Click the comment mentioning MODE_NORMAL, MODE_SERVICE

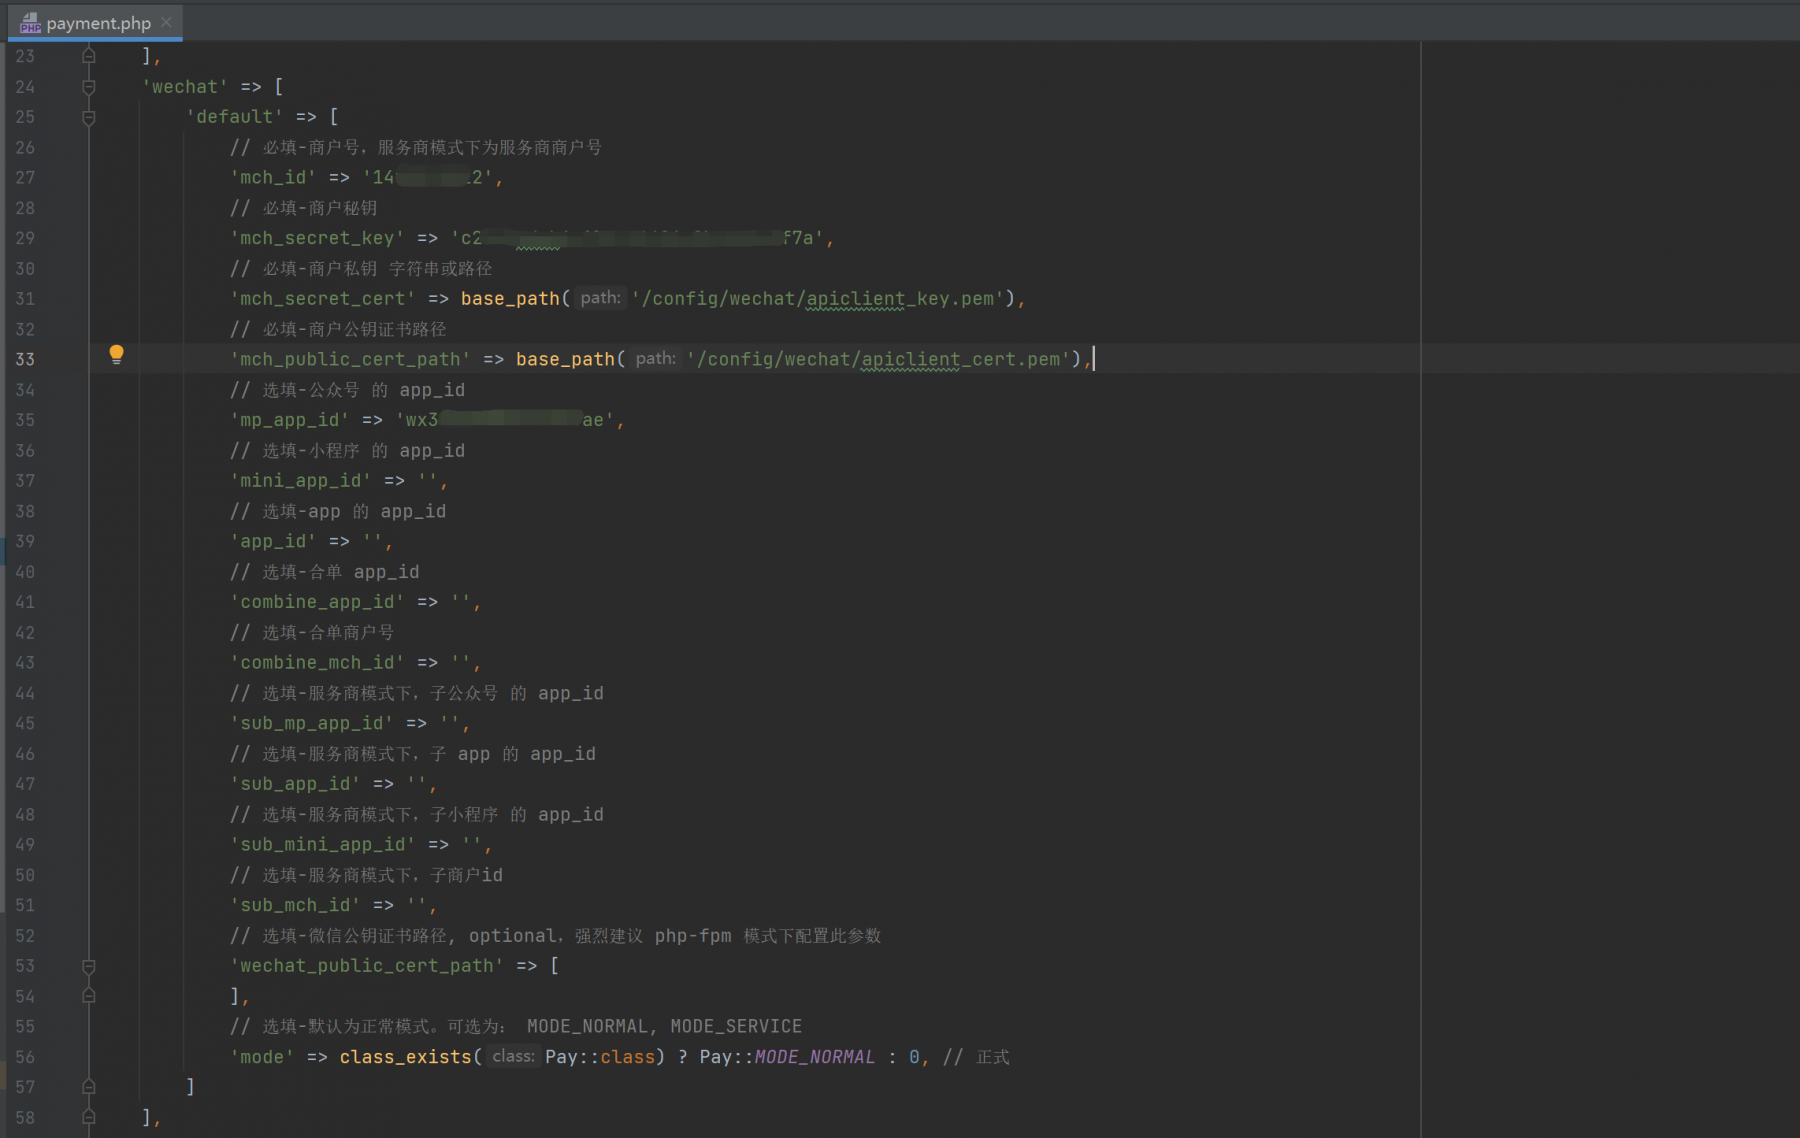tap(516, 1027)
